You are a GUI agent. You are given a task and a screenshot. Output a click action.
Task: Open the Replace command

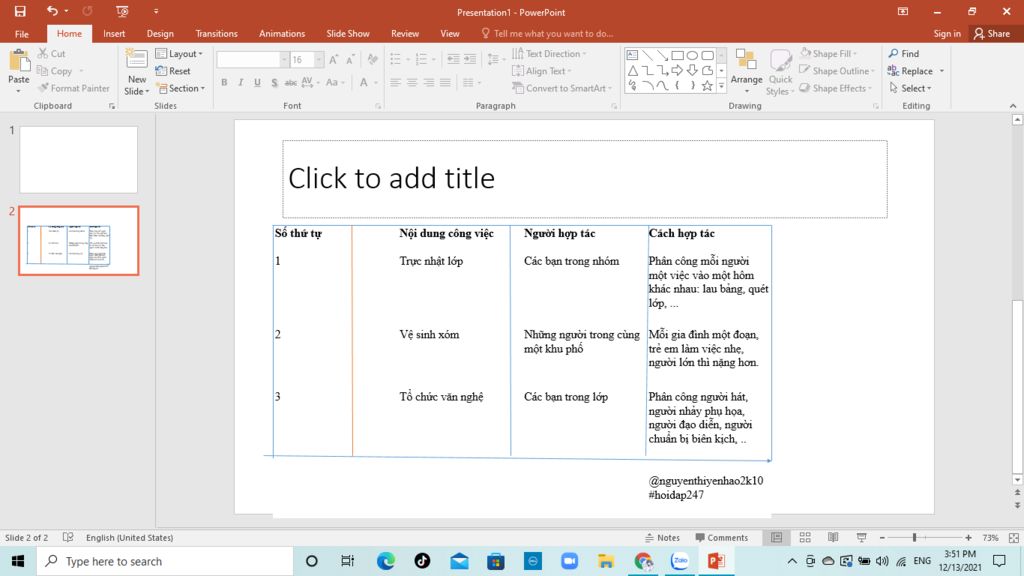tap(910, 71)
